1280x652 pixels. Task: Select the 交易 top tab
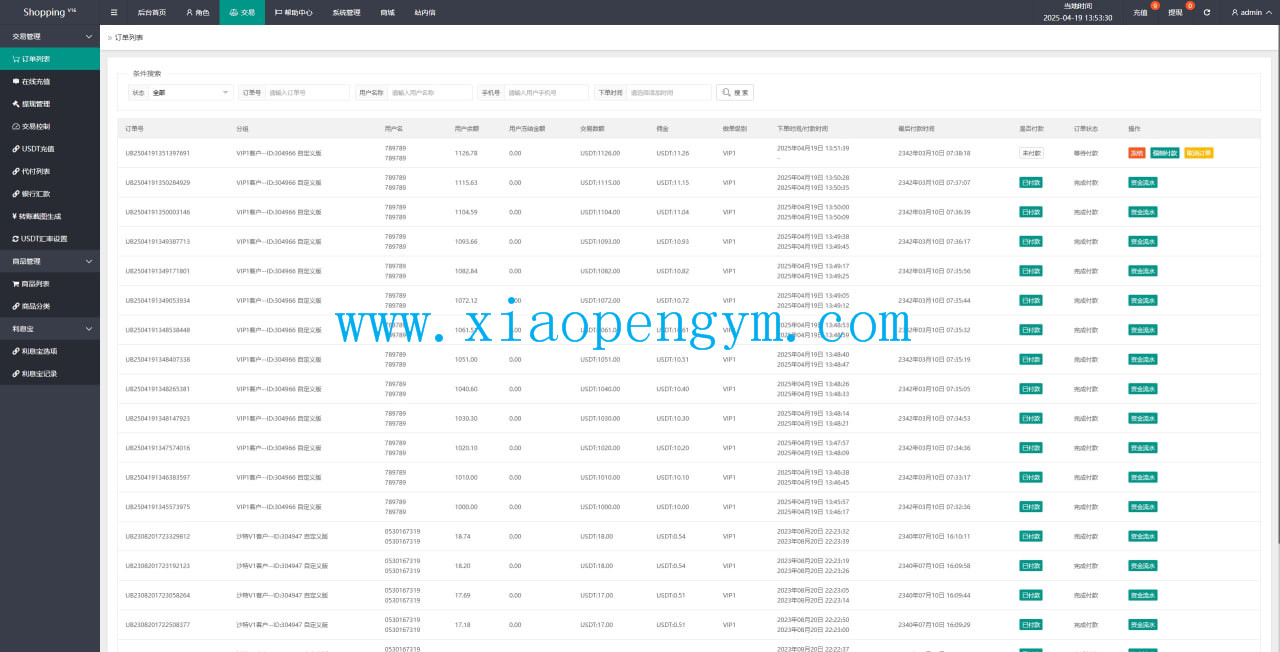coord(242,12)
